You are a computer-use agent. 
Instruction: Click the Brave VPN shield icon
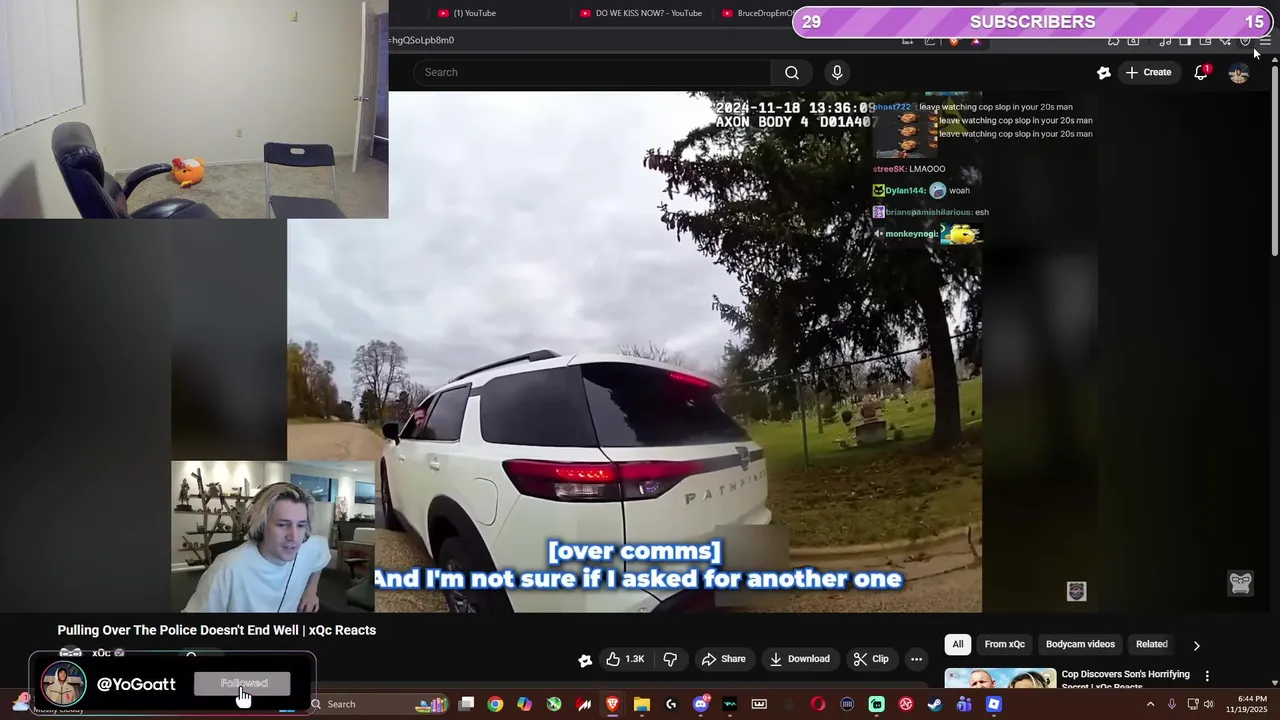[1245, 41]
